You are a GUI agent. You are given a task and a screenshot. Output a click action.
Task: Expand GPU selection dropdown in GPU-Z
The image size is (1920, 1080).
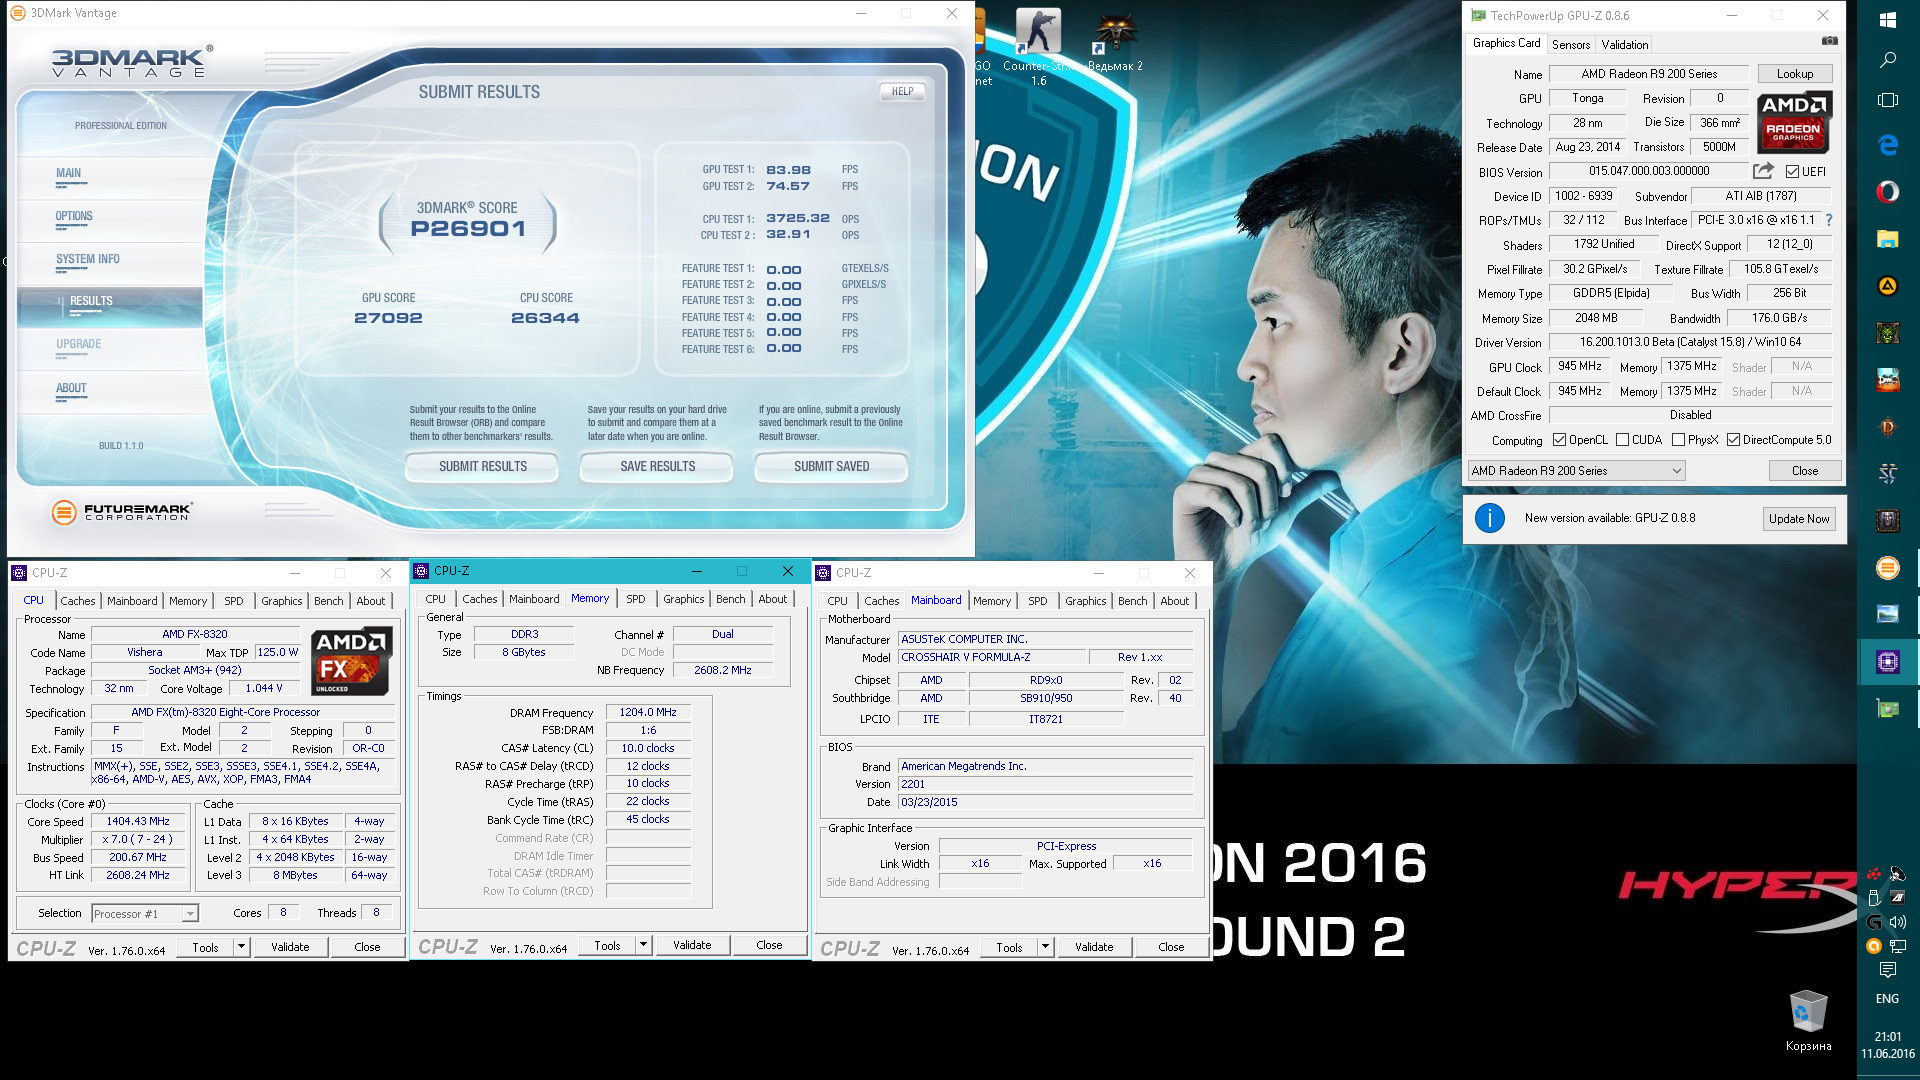click(1577, 471)
